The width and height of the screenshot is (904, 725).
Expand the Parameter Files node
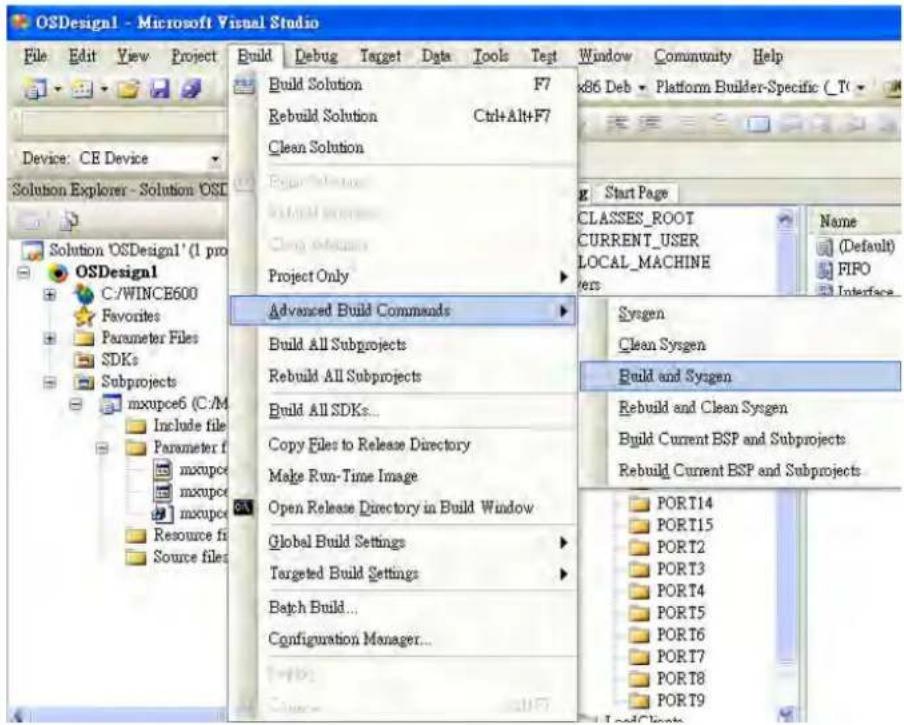coord(50,338)
